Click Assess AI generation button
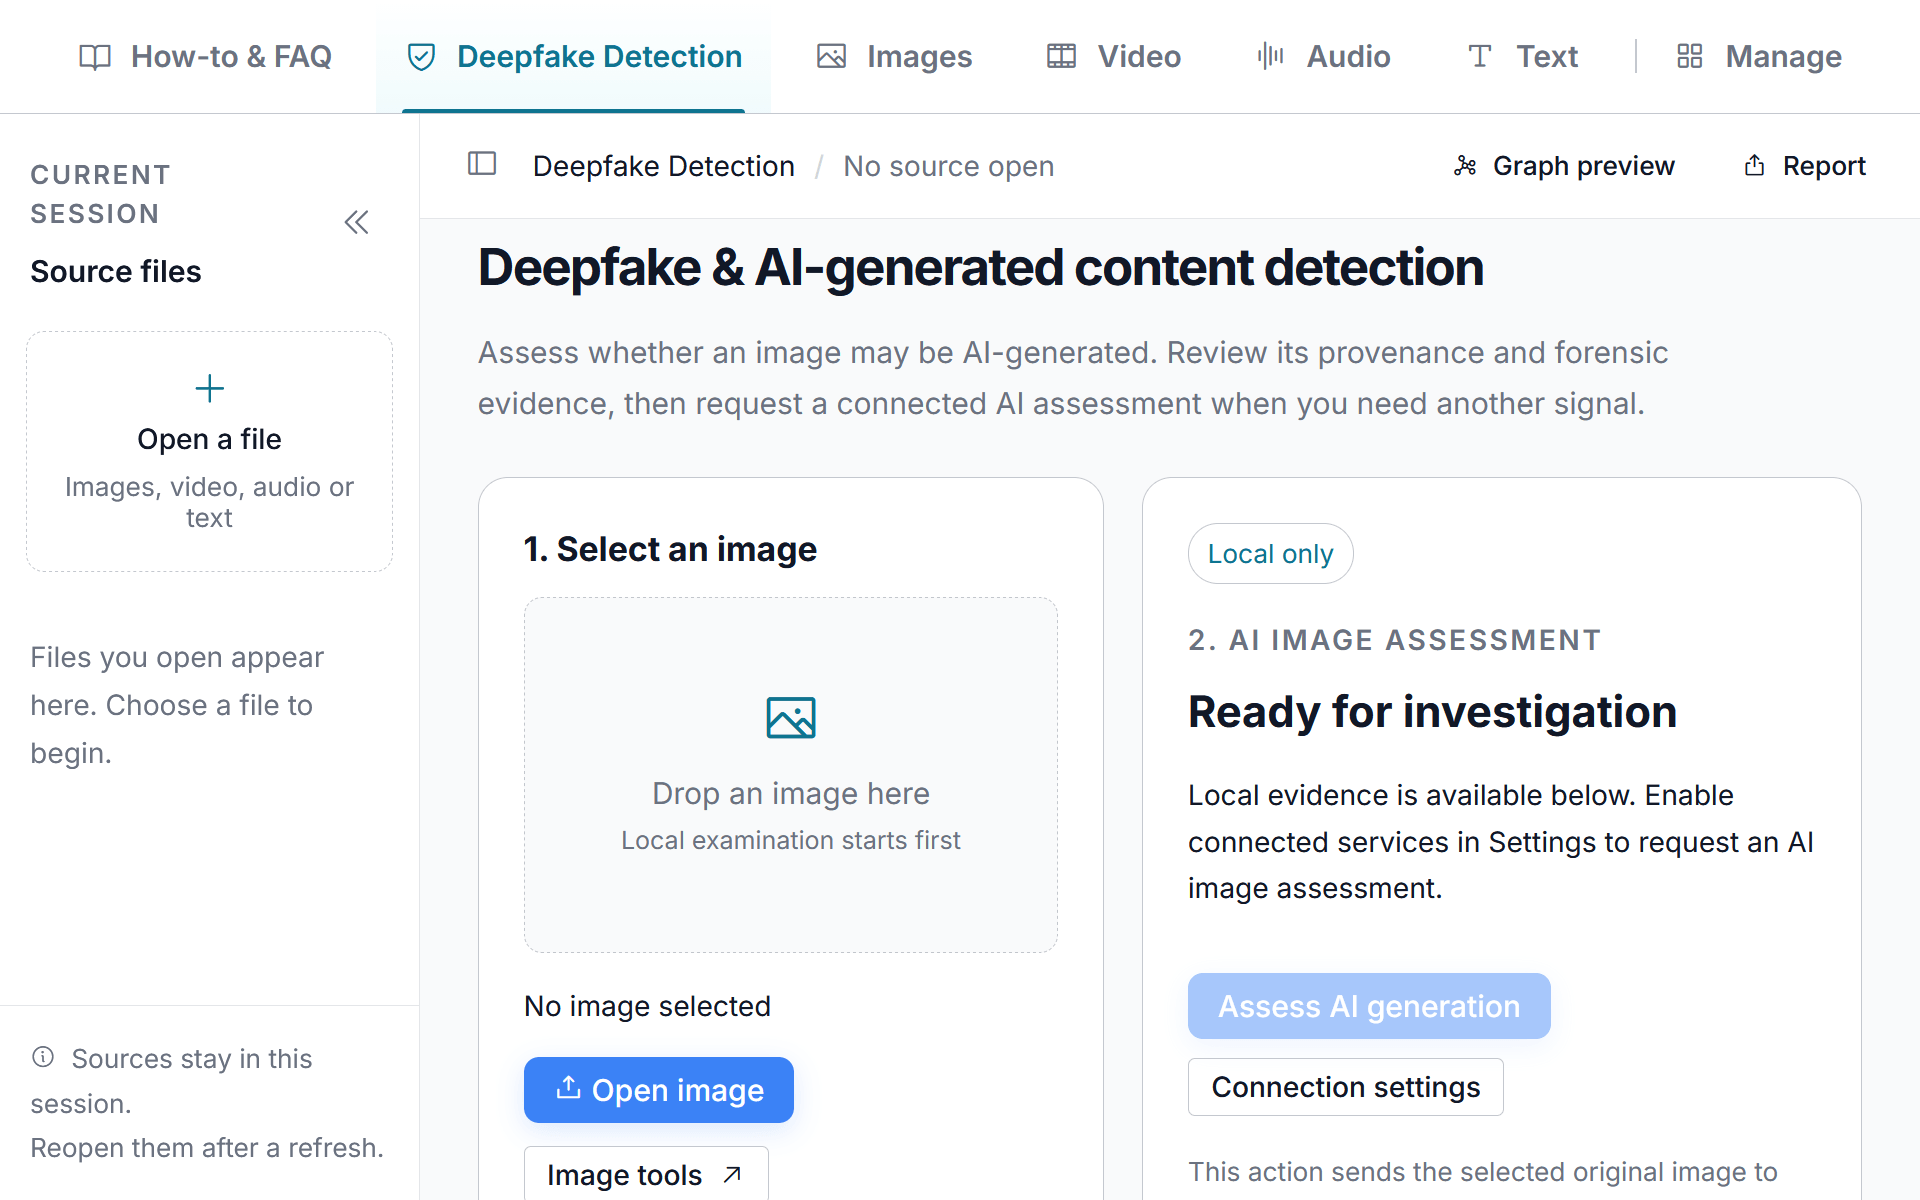The width and height of the screenshot is (1920, 1200). click(1369, 1006)
